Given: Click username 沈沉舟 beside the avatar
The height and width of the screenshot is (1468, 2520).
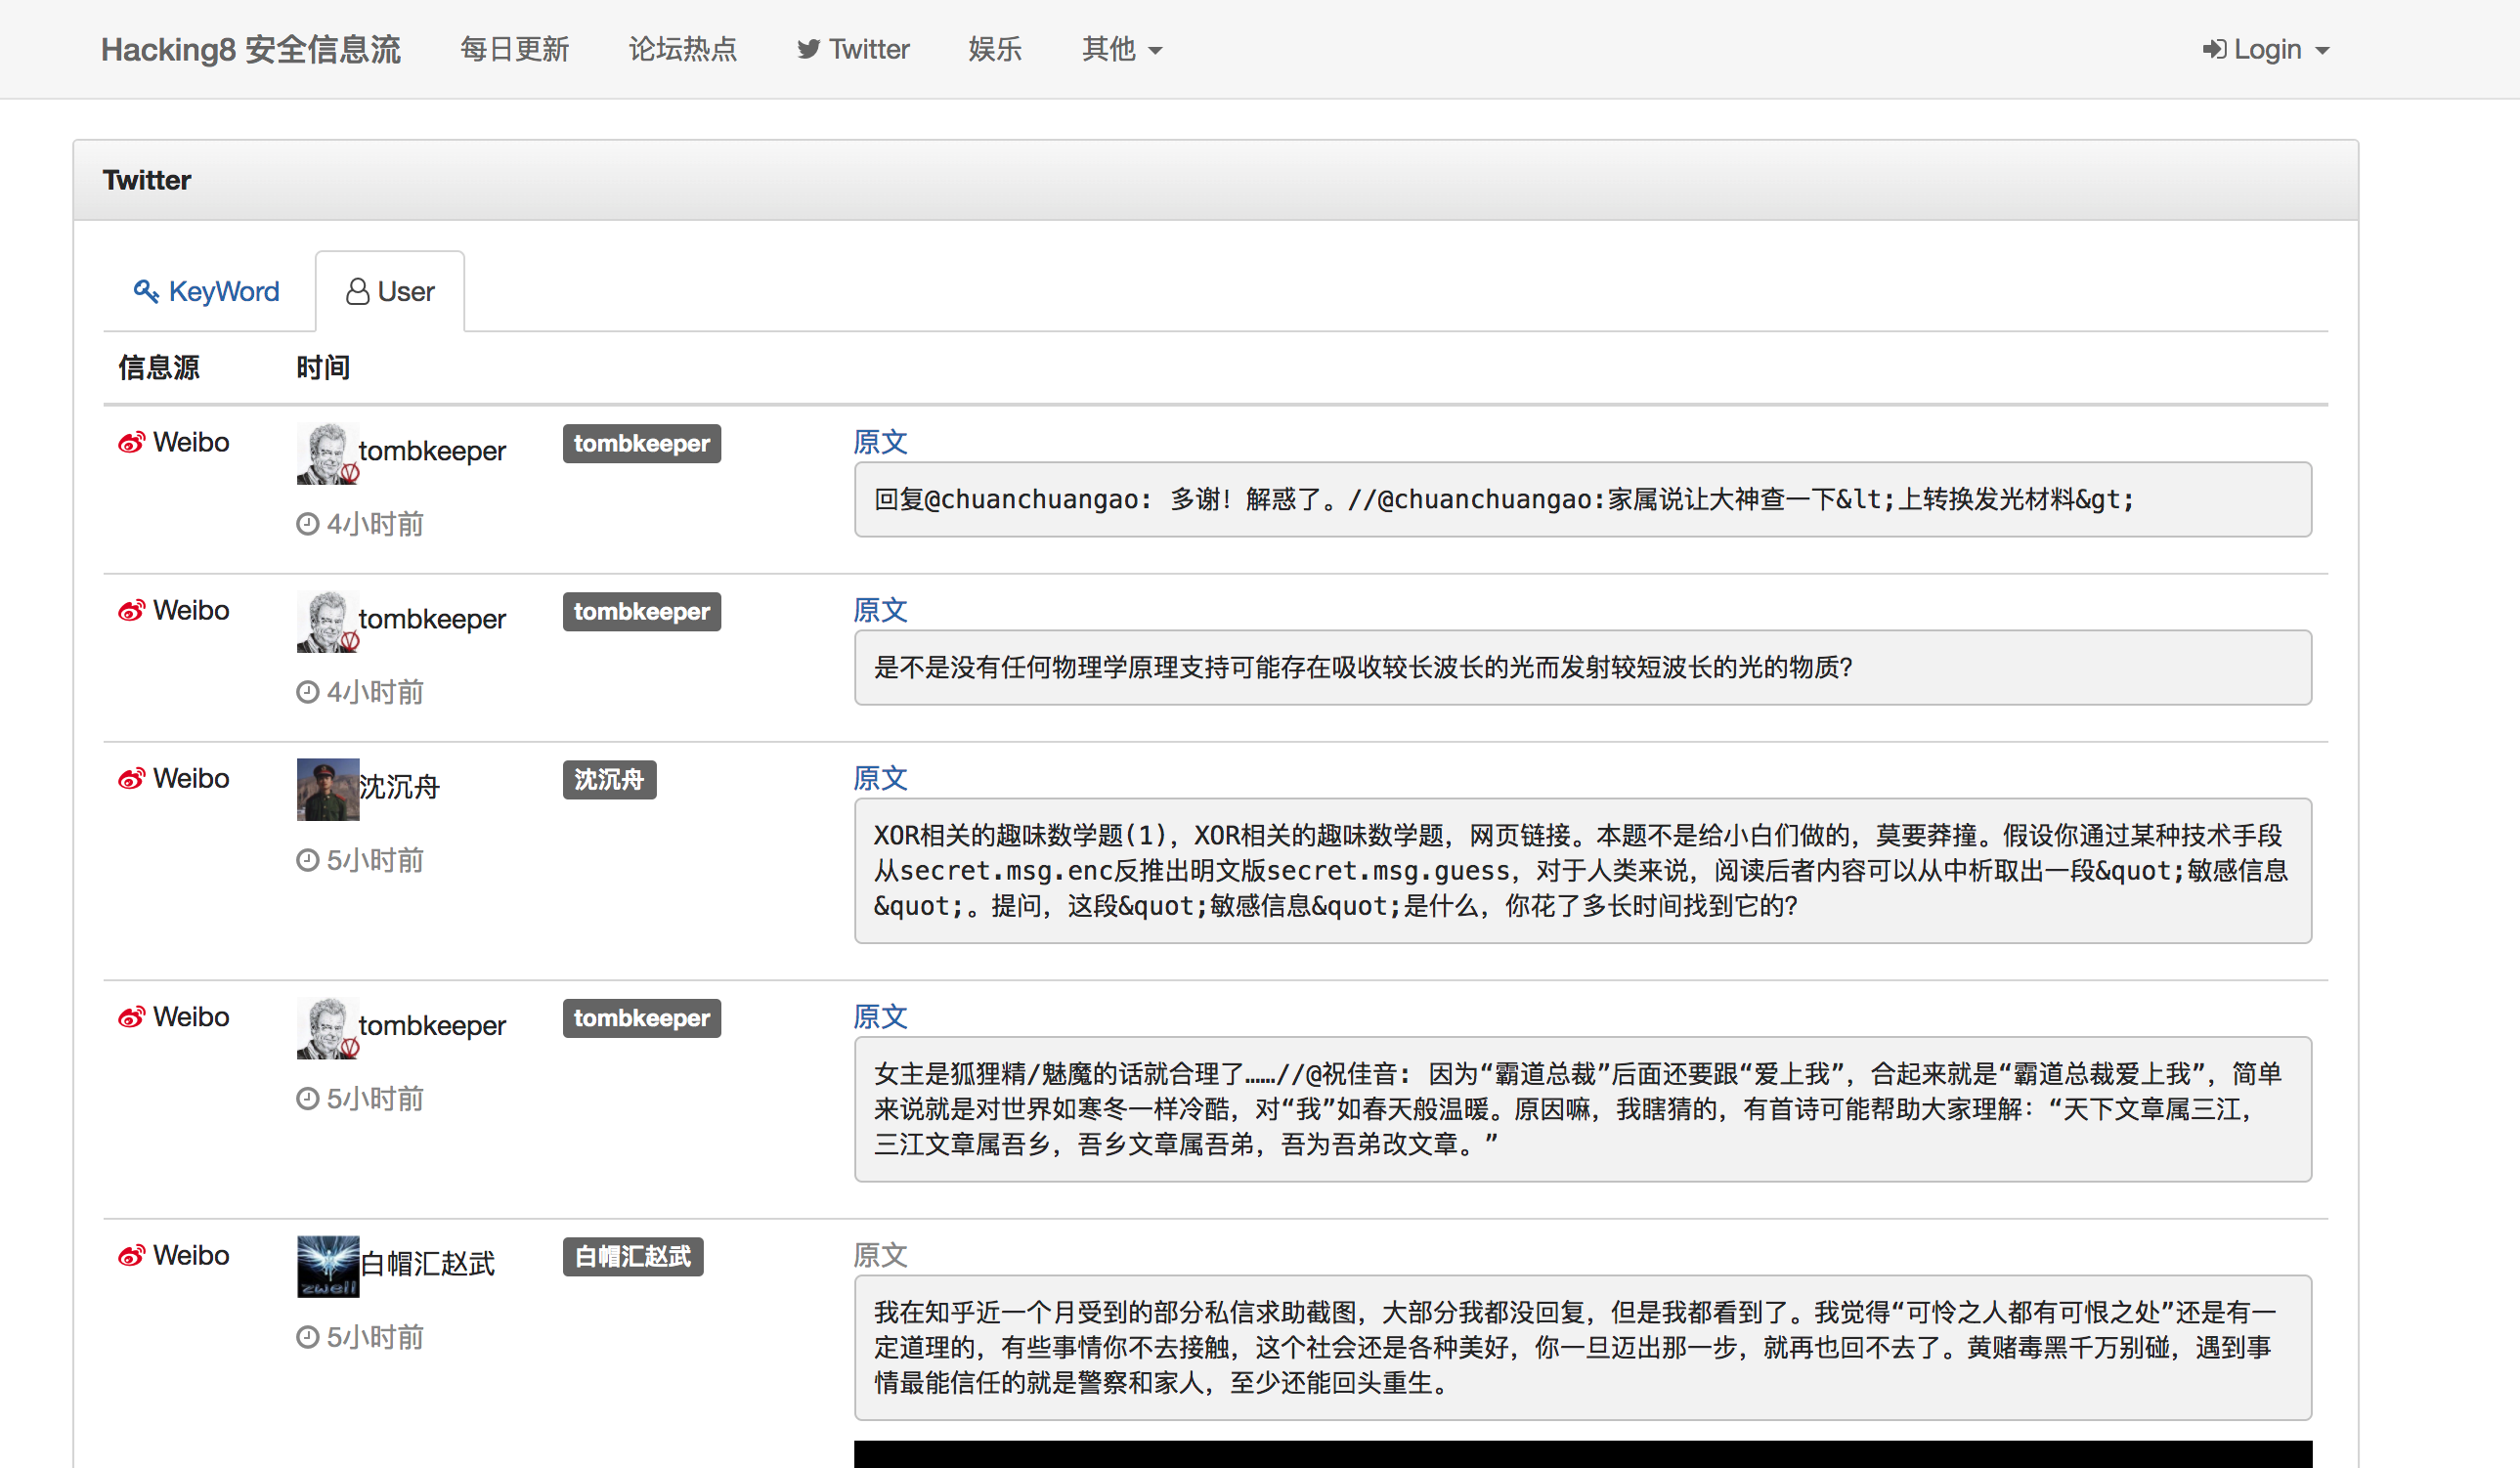Looking at the screenshot, I should pyautogui.click(x=399, y=787).
